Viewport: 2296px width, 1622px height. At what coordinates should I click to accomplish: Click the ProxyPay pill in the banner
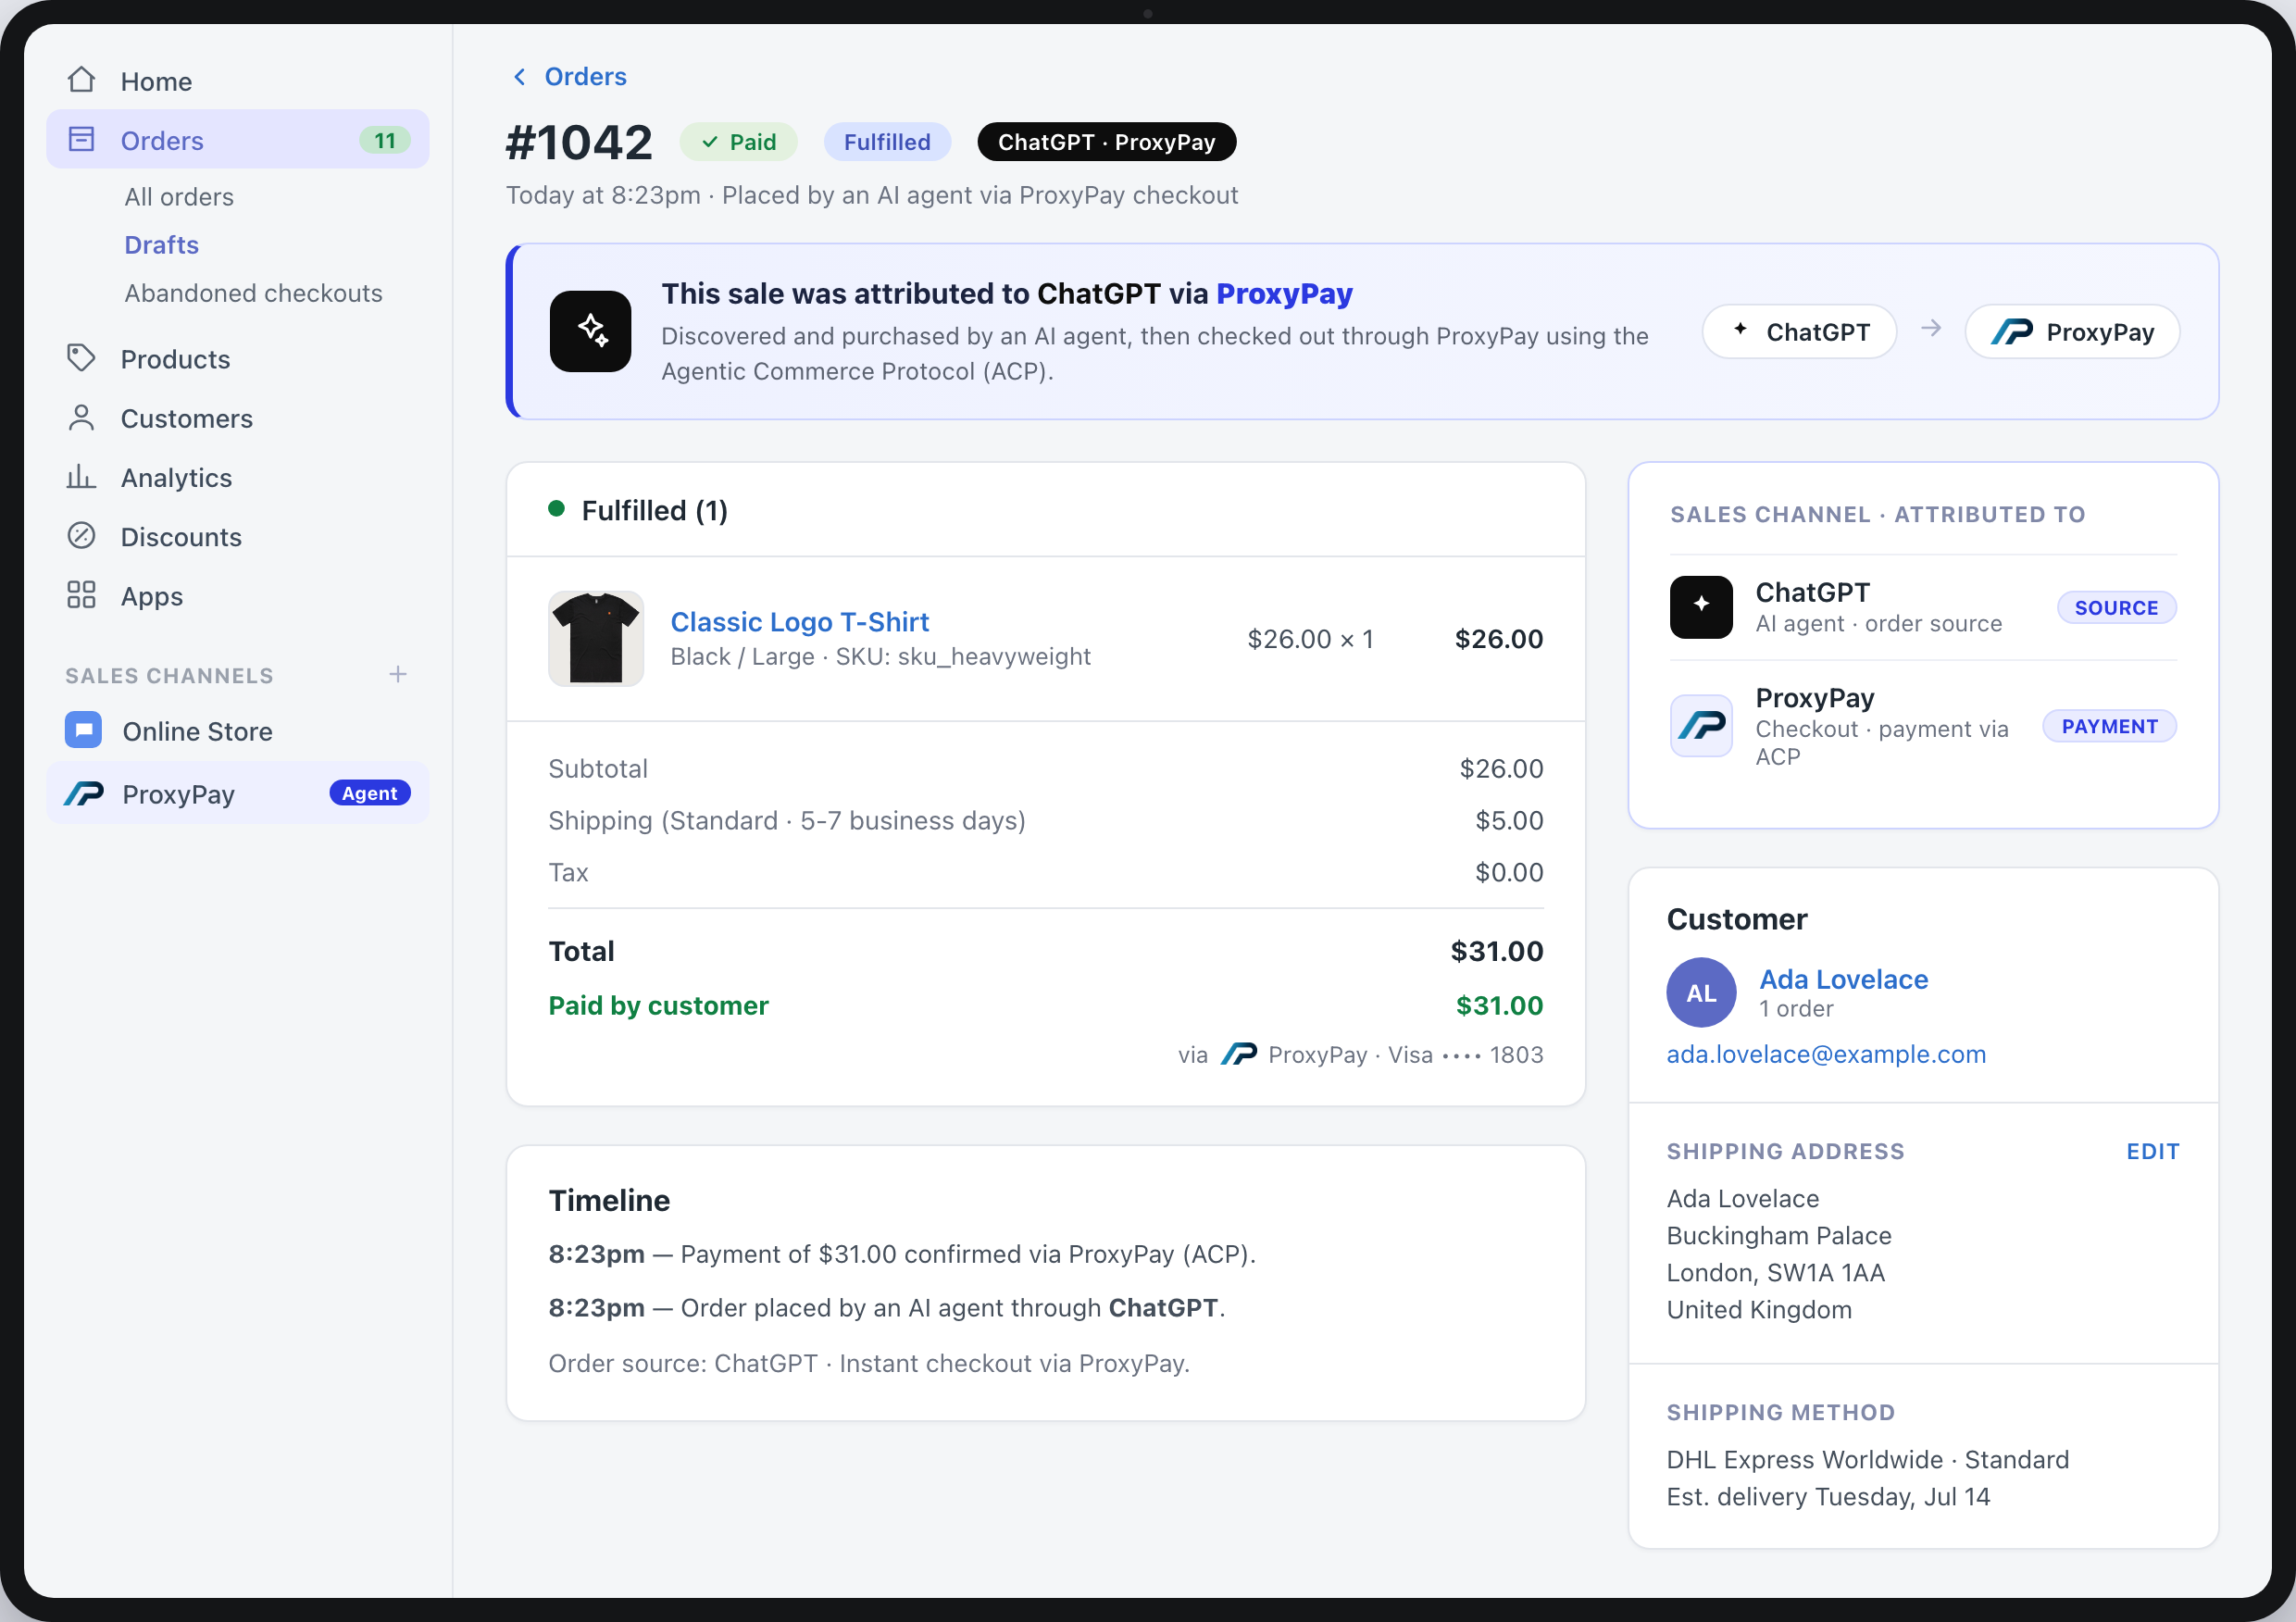(x=2072, y=332)
